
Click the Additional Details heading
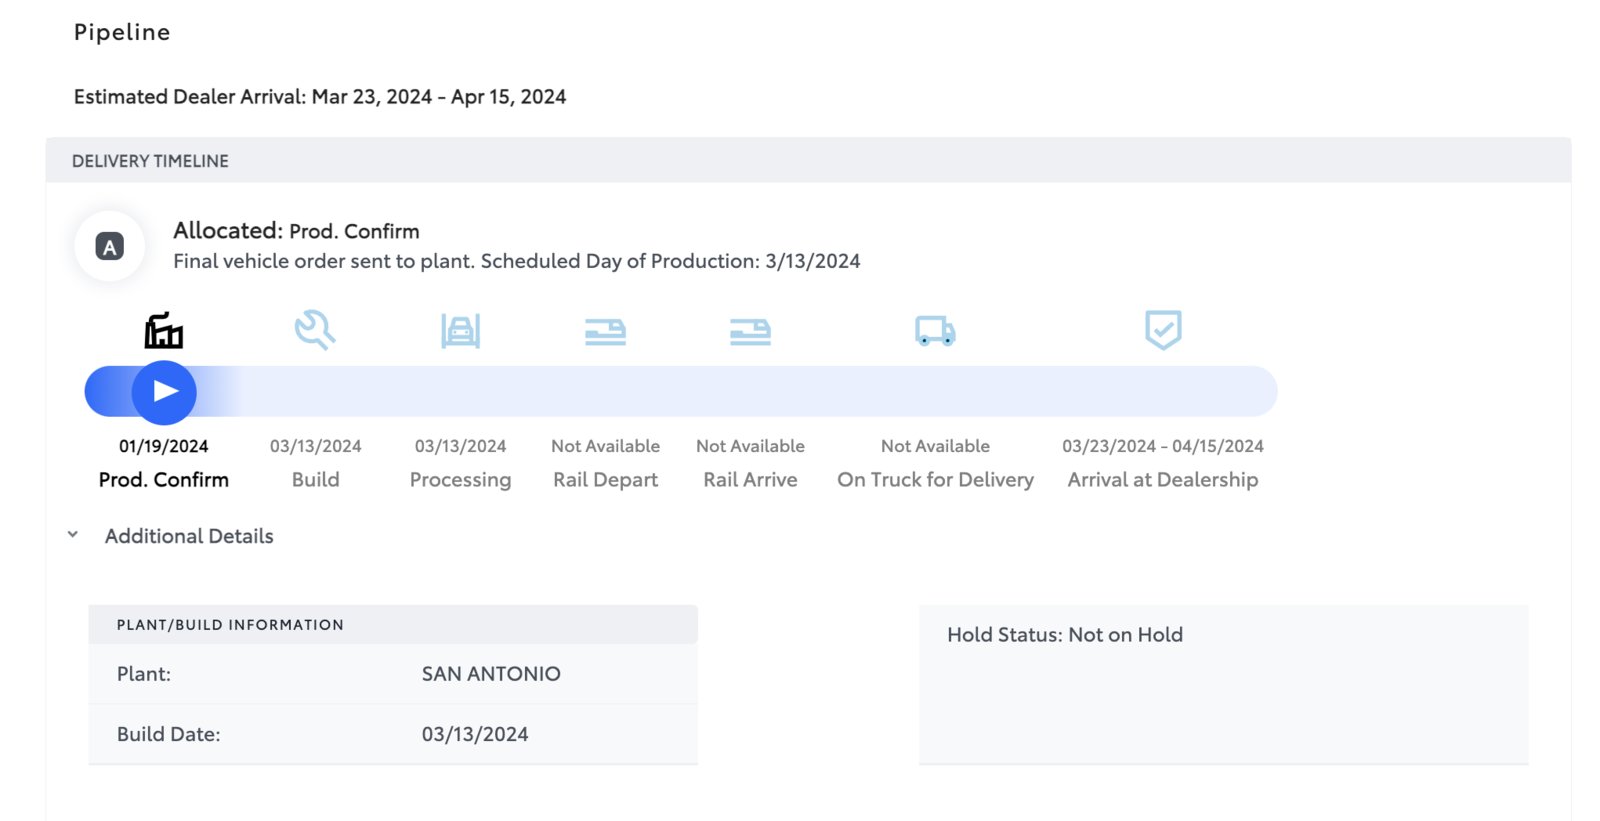pyautogui.click(x=189, y=536)
